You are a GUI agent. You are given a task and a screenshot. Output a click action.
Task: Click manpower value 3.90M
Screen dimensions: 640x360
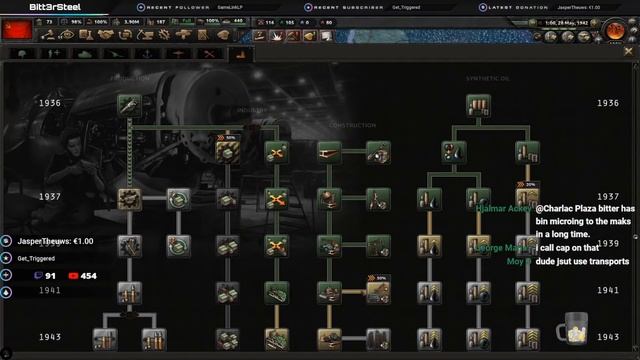tap(131, 22)
